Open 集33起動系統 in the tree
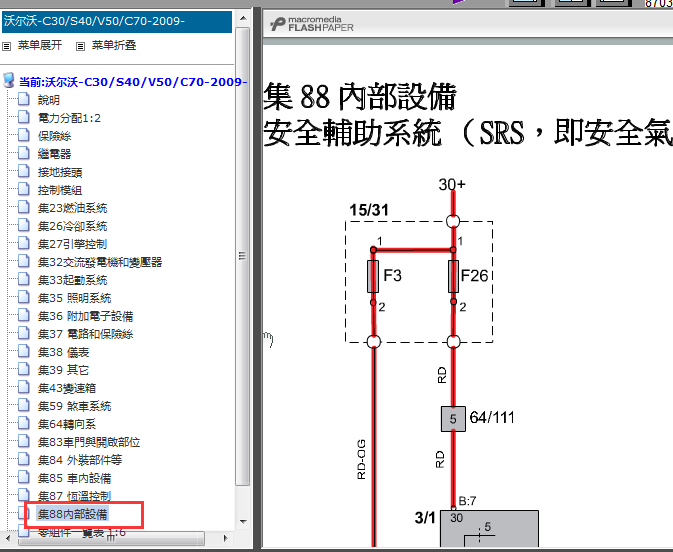Viewport: 673px width, 552px height. pyautogui.click(x=73, y=280)
